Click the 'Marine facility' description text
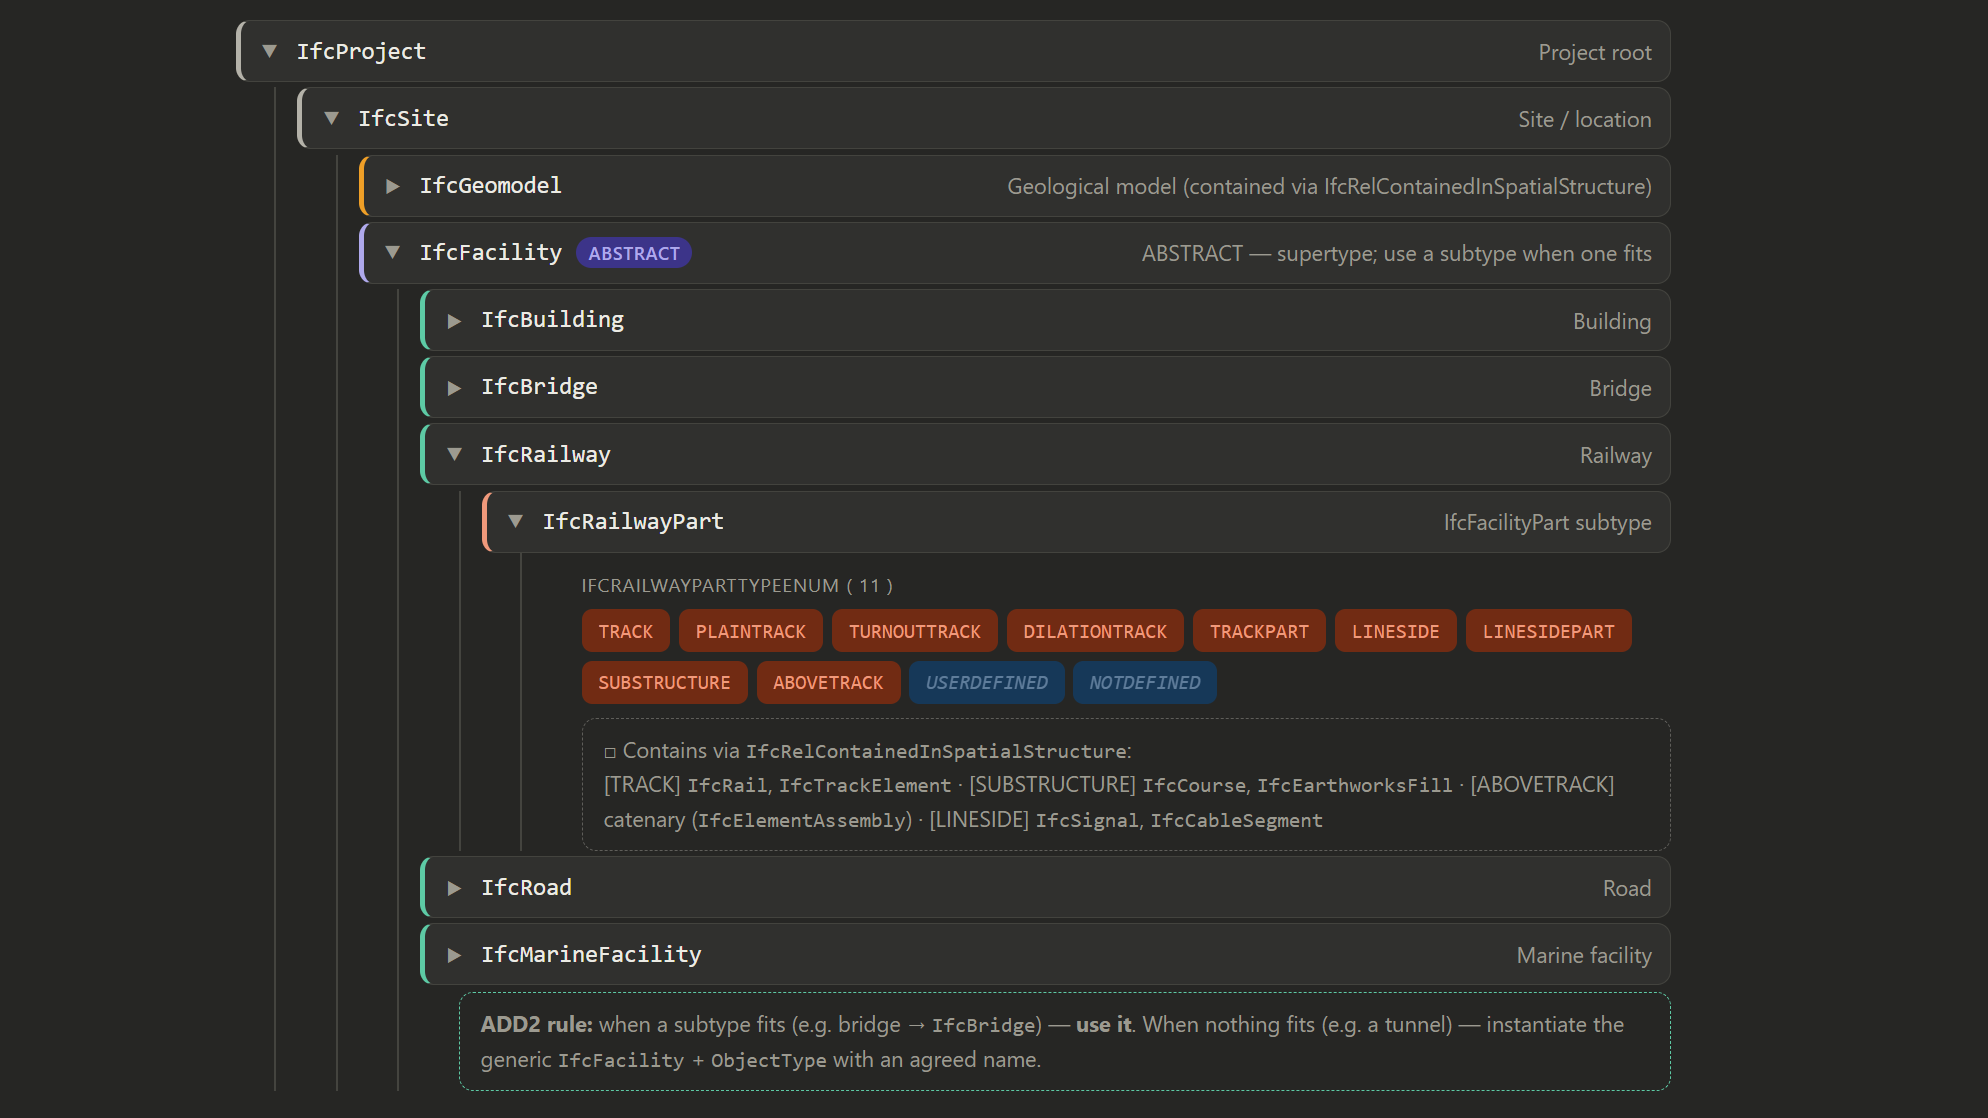The width and height of the screenshot is (1988, 1118). click(1584, 955)
